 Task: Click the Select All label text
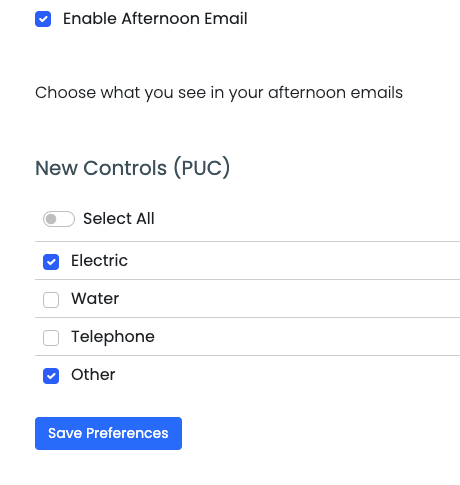pos(119,219)
